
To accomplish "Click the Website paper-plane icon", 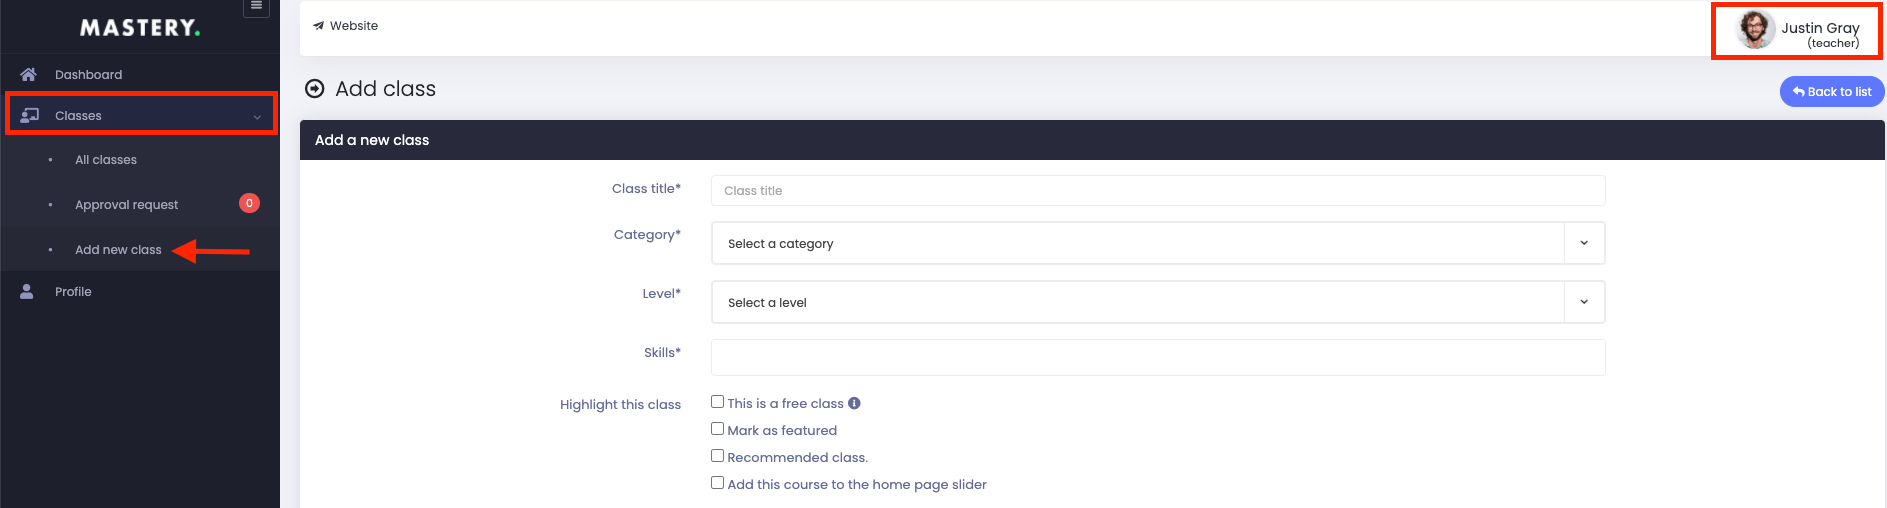I will click(x=318, y=26).
